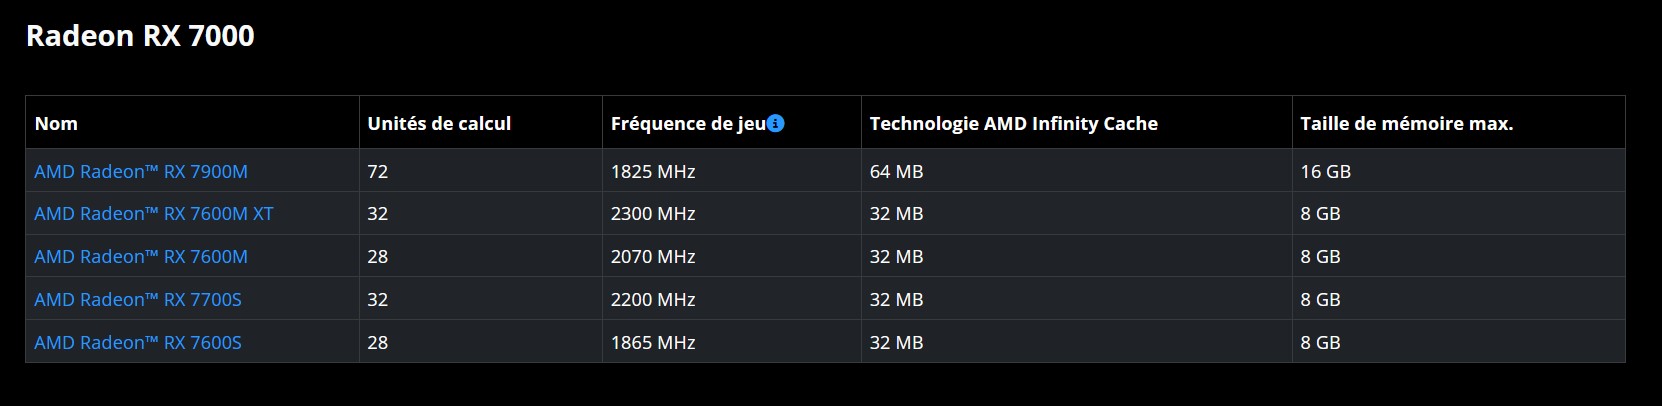Viewport: 1662px width, 406px height.
Task: Select the 2300 MHz frequency cell
Action: [x=731, y=213]
